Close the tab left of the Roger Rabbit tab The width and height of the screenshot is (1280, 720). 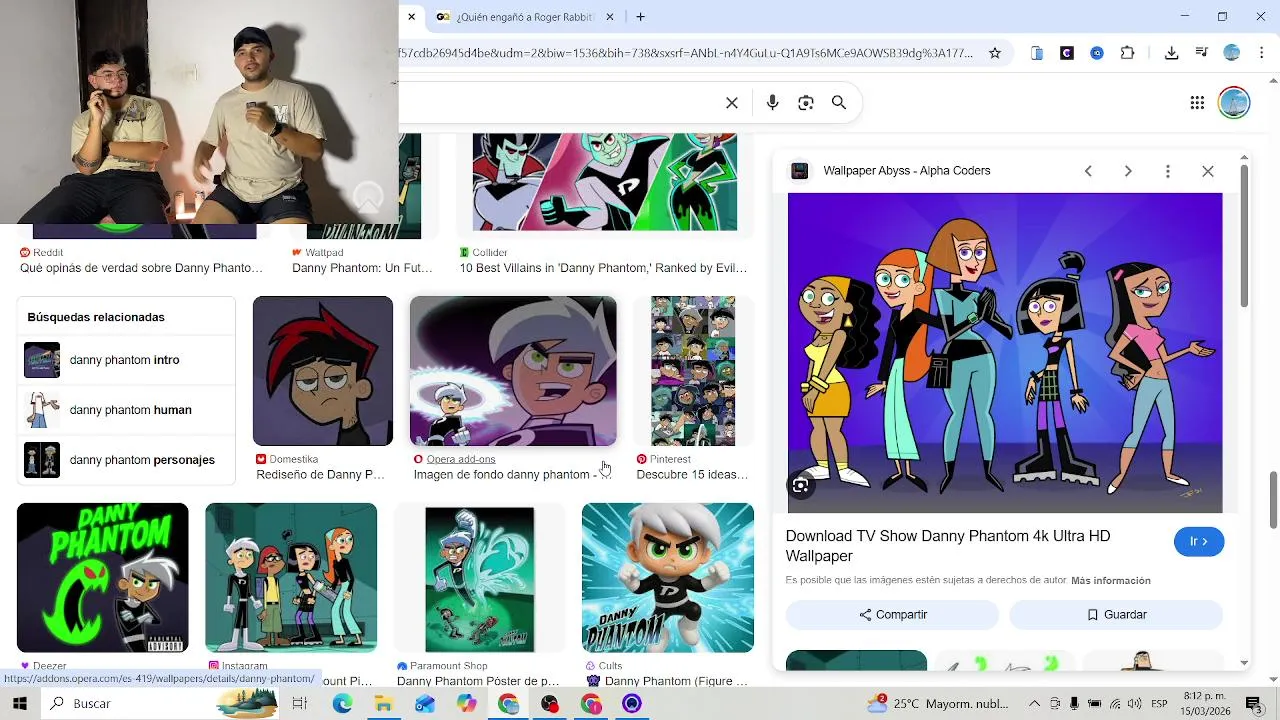(x=411, y=17)
